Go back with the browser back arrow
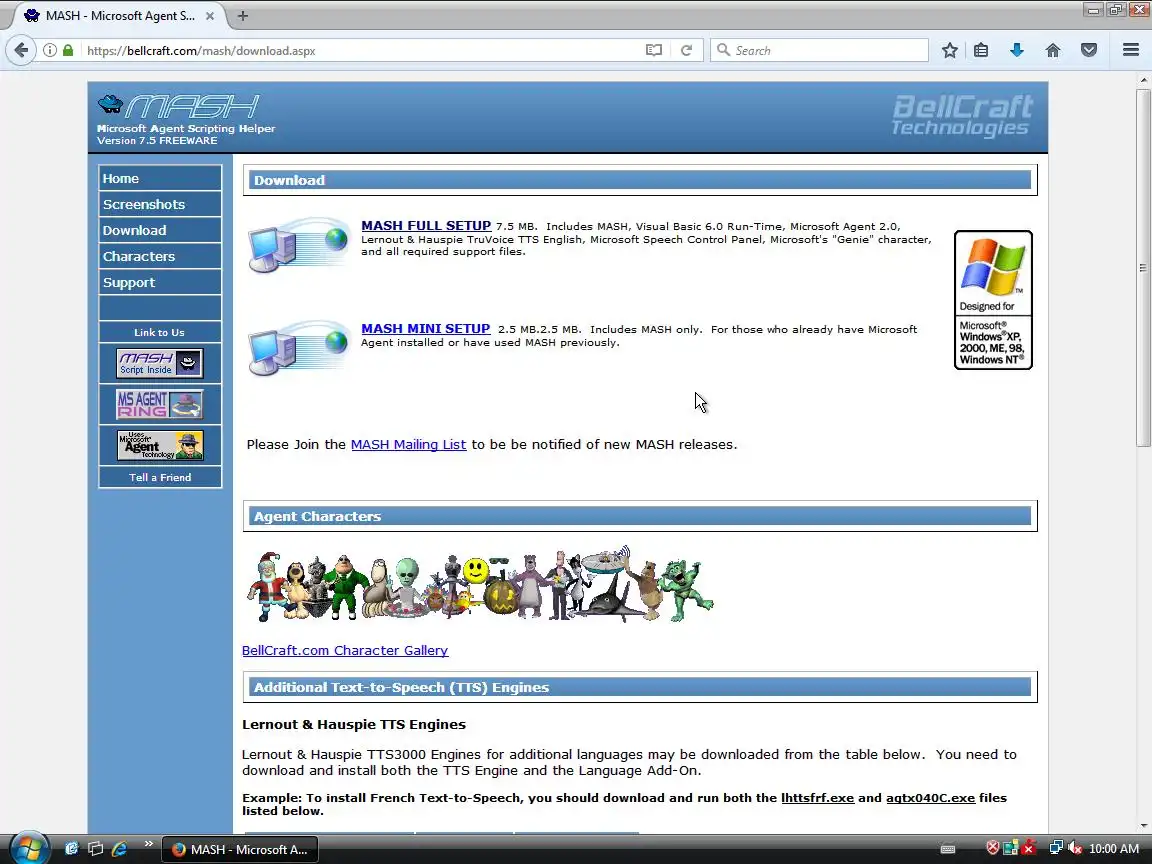Image resolution: width=1152 pixels, height=864 pixels. 21,50
